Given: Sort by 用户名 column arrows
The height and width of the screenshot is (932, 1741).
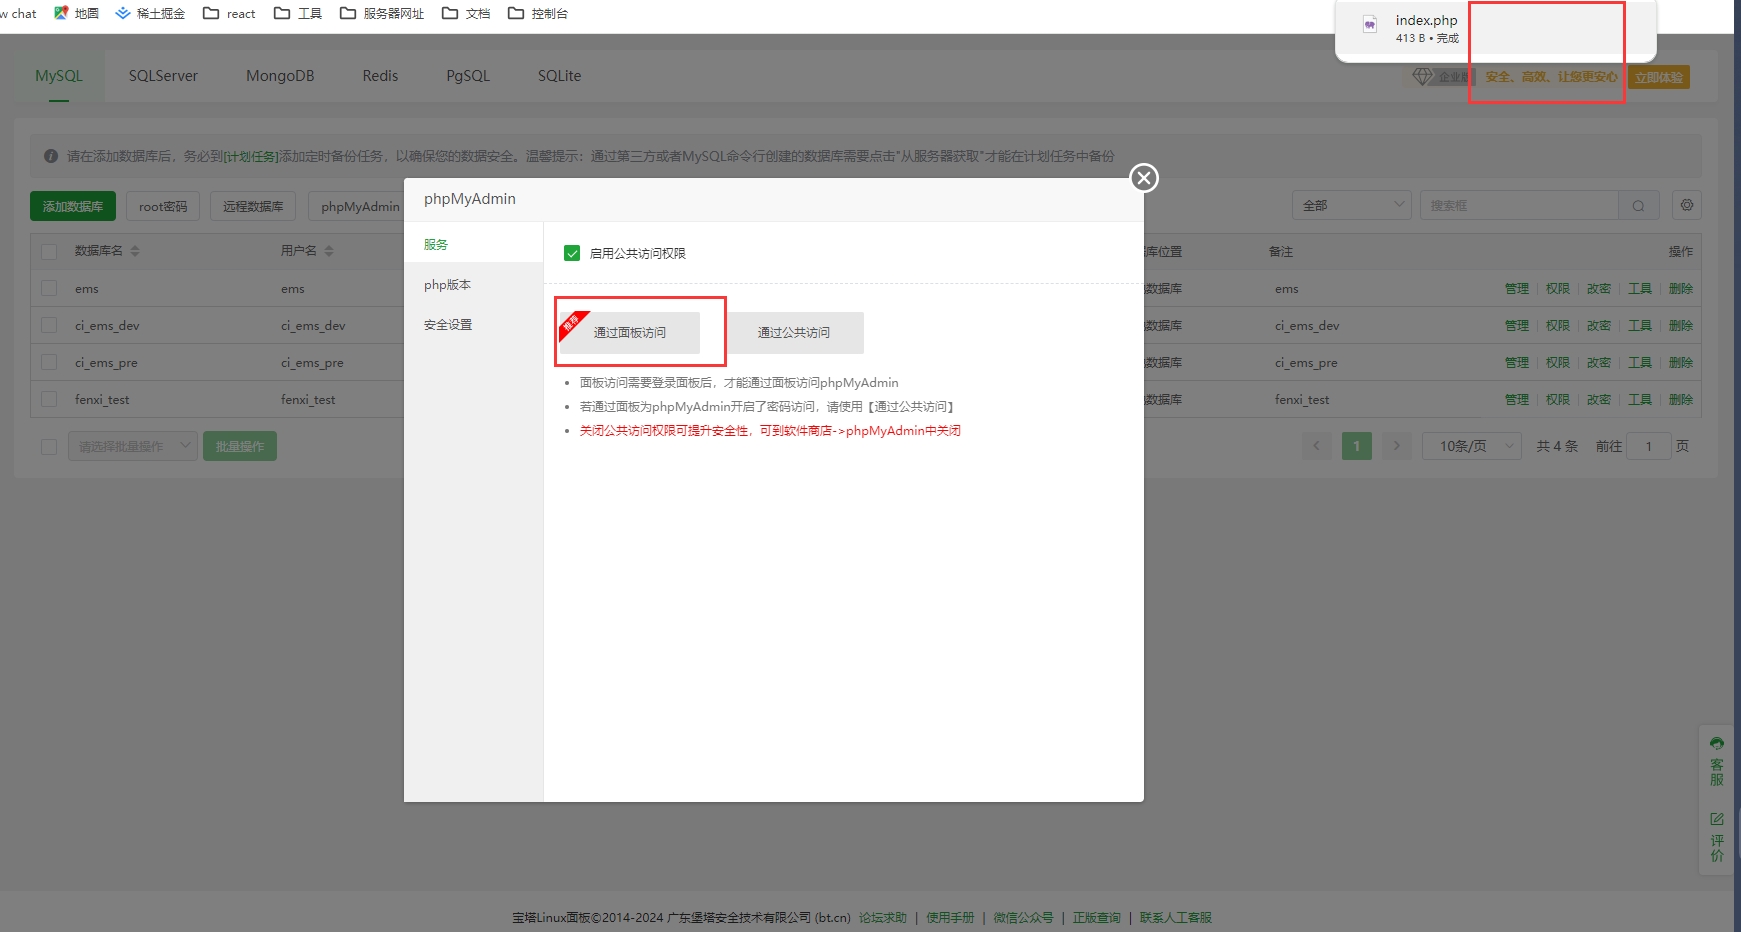Looking at the screenshot, I should 329,251.
